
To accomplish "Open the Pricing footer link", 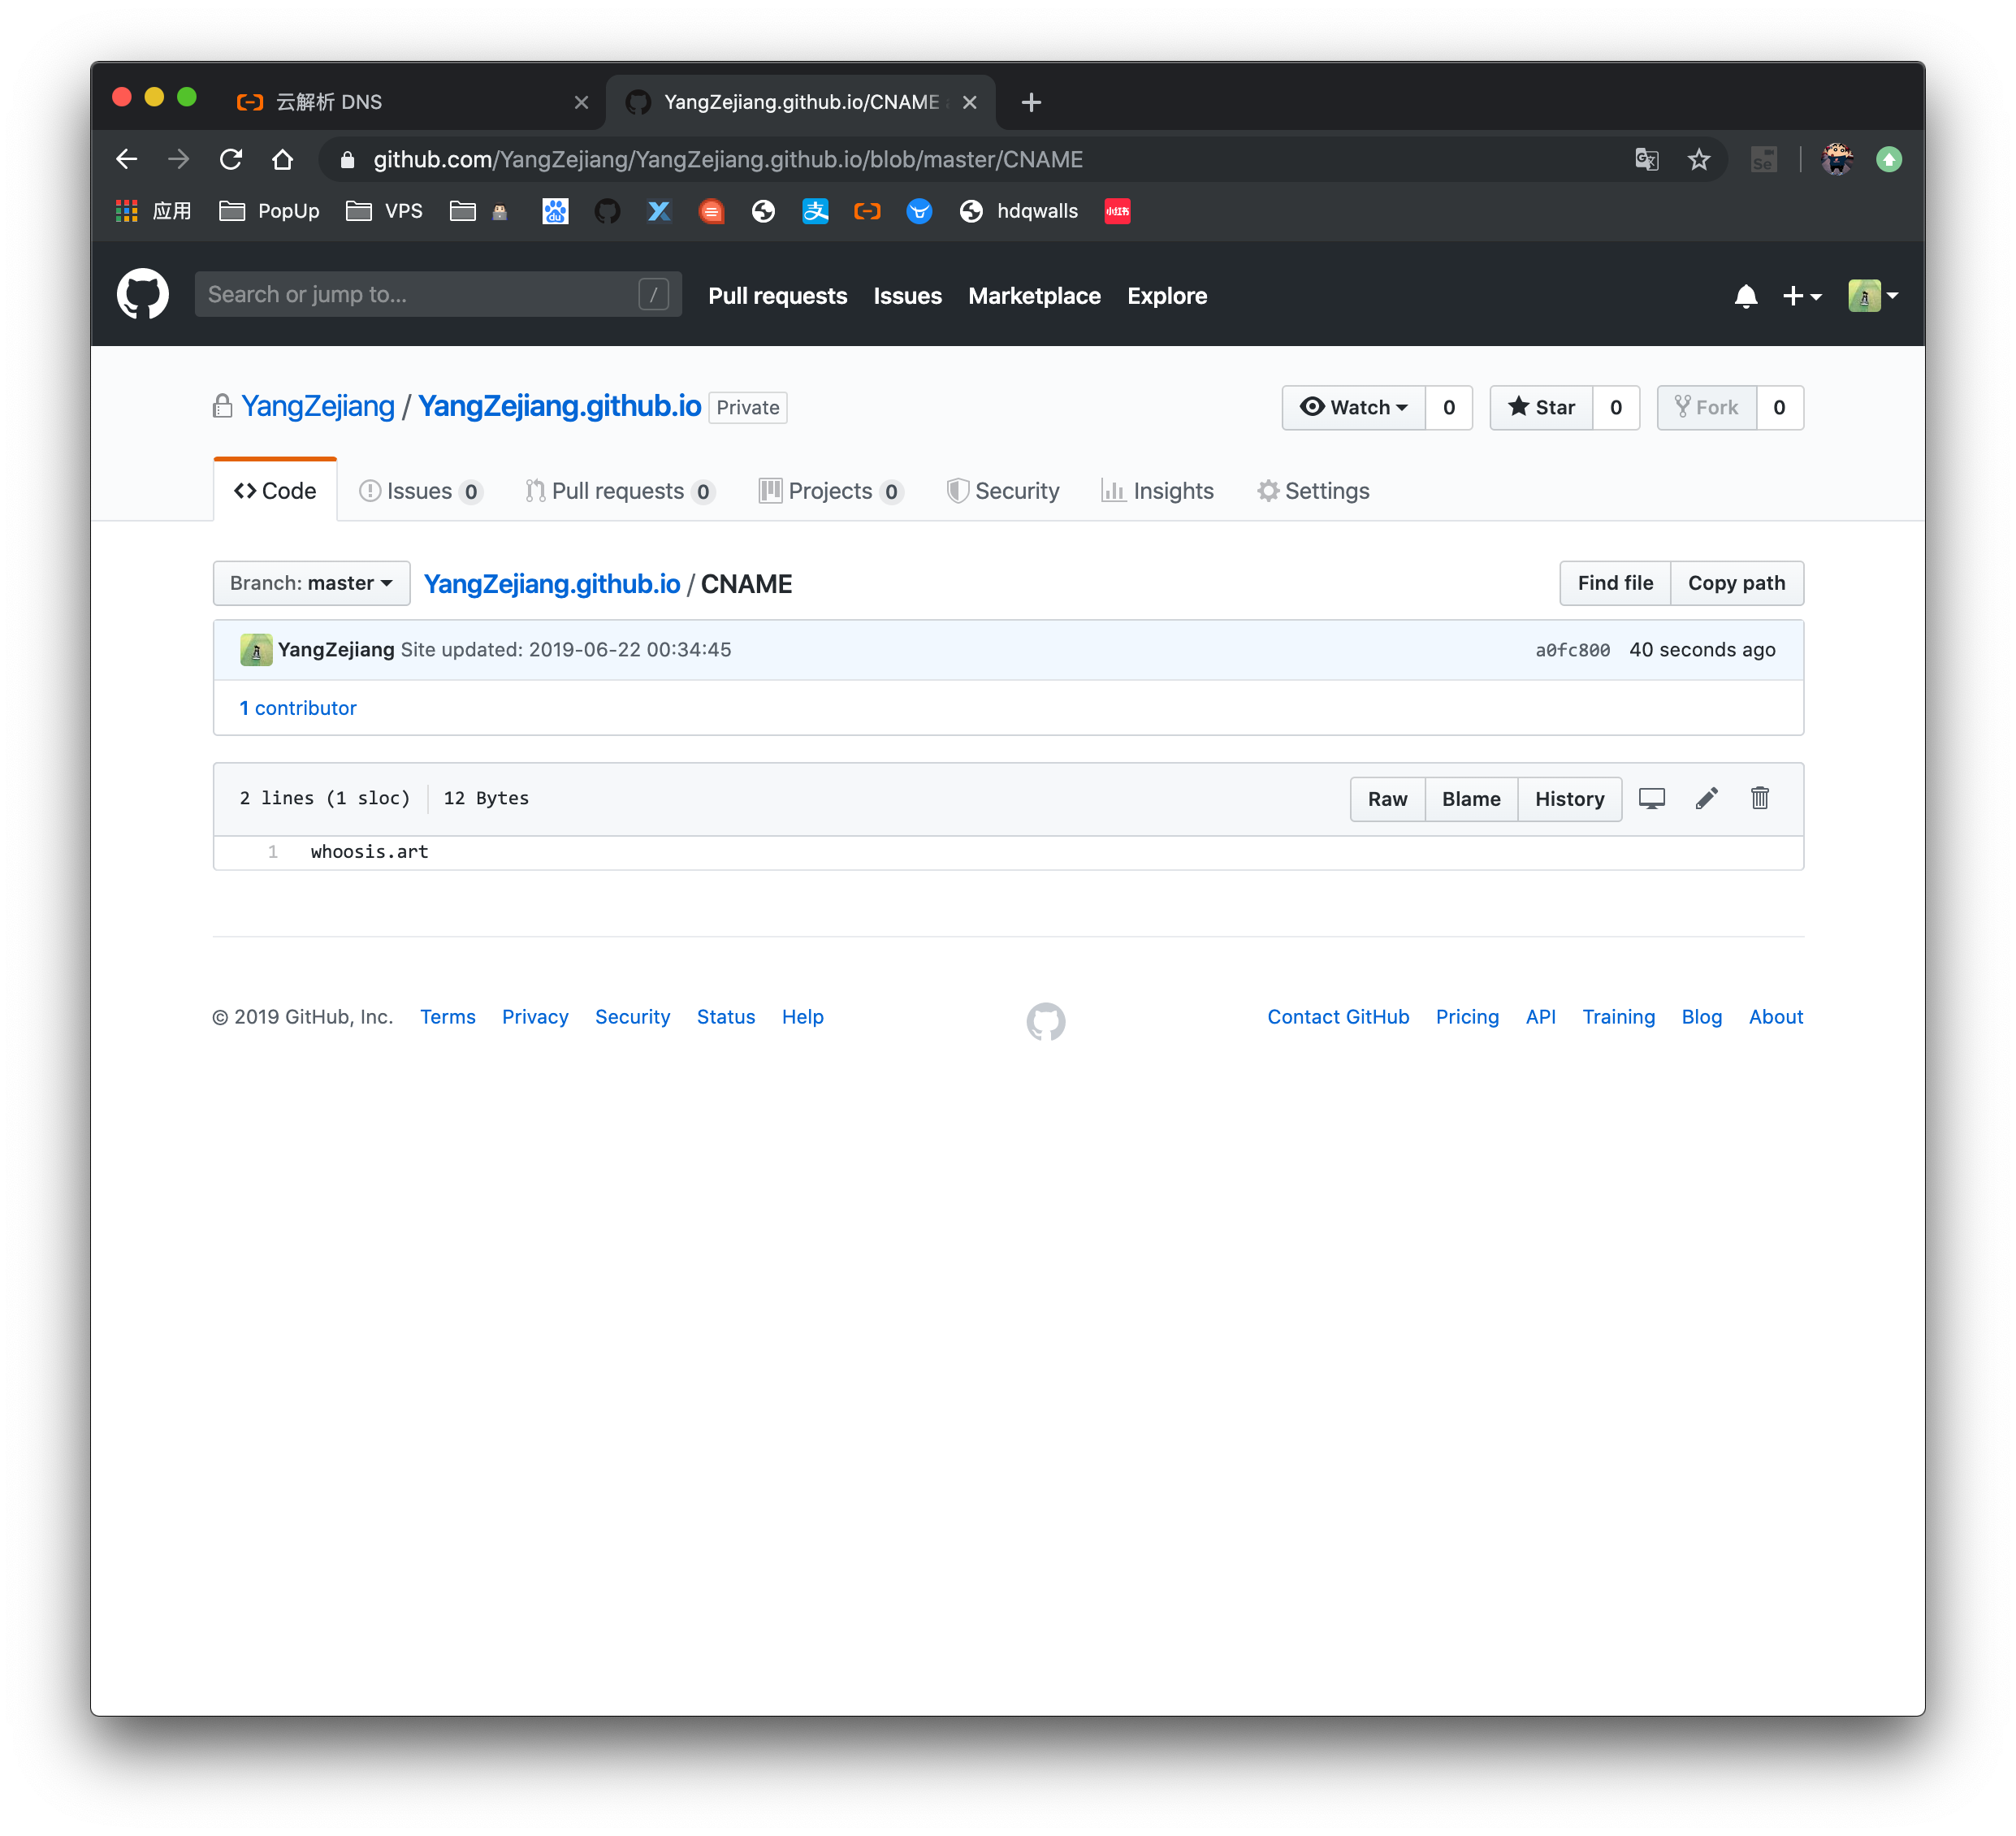I will (x=1467, y=1017).
